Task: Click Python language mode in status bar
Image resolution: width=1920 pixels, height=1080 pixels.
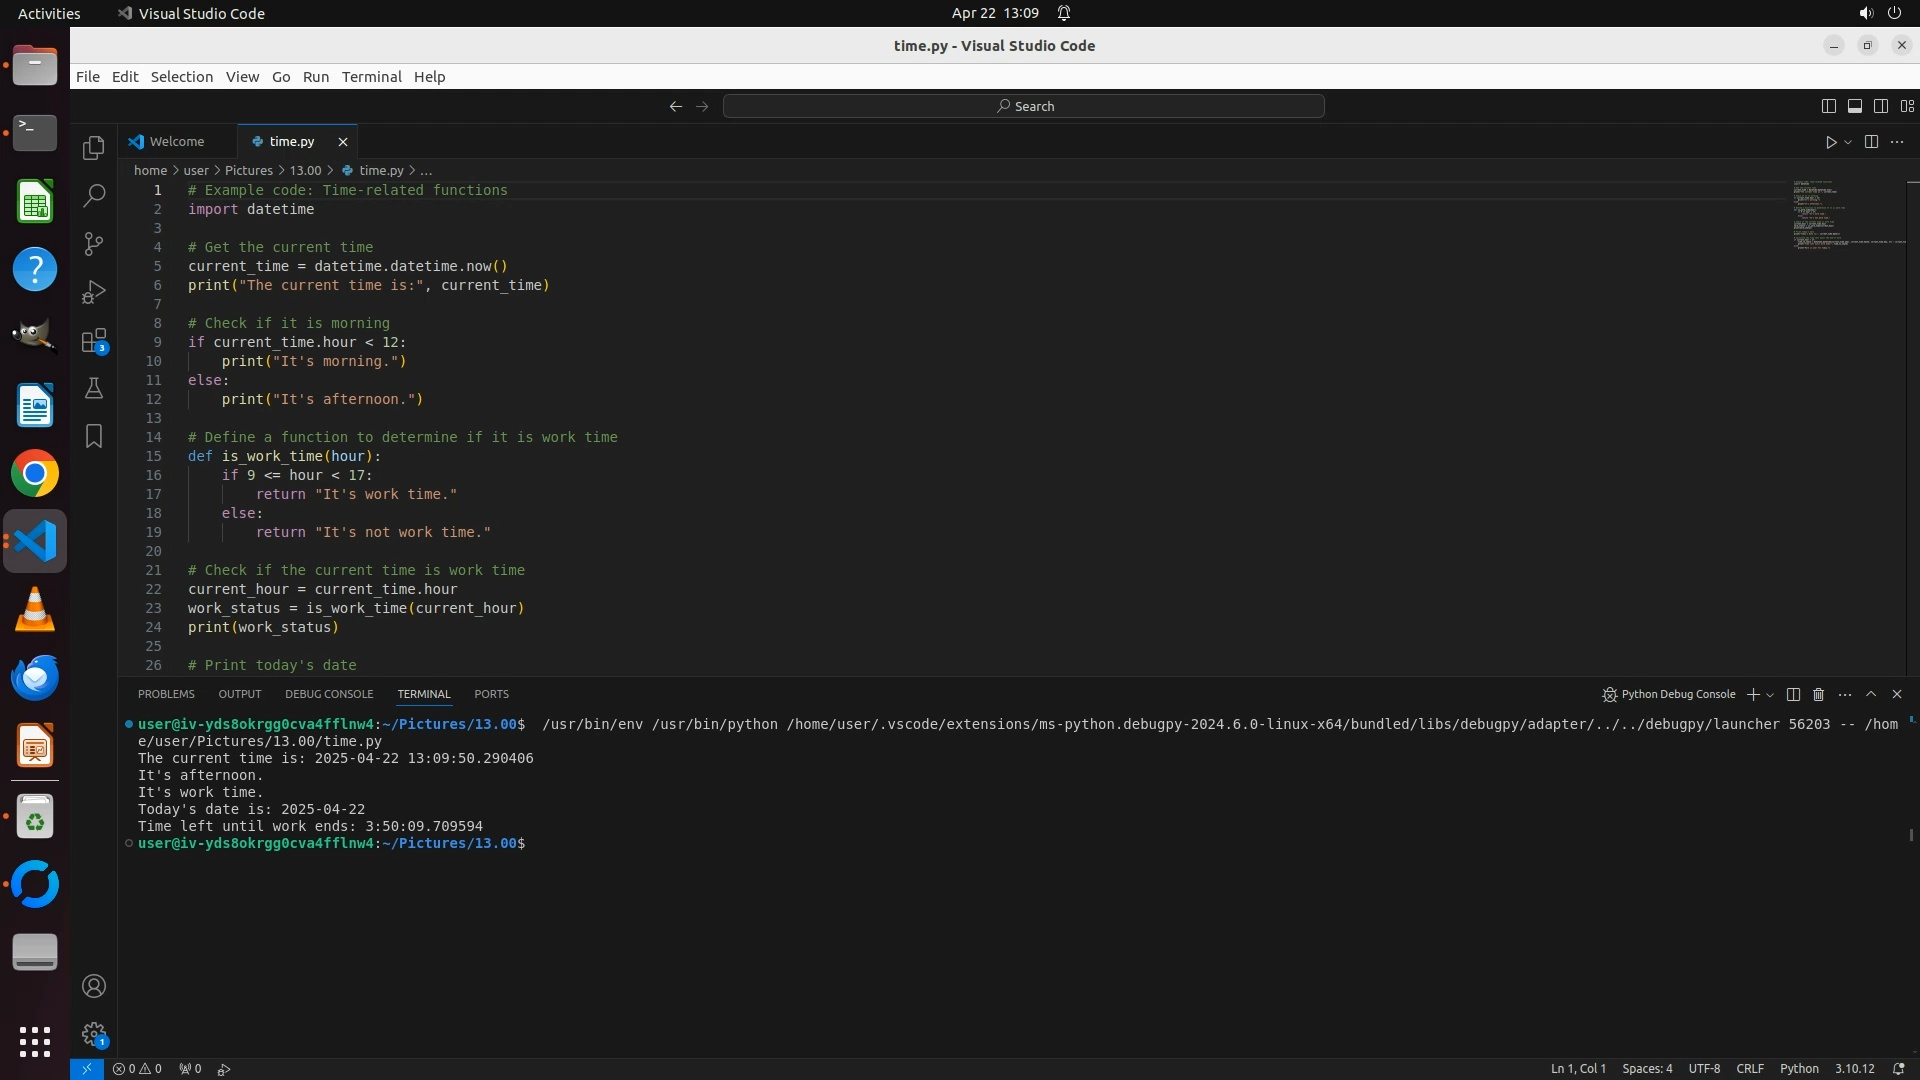Action: (x=1799, y=1068)
